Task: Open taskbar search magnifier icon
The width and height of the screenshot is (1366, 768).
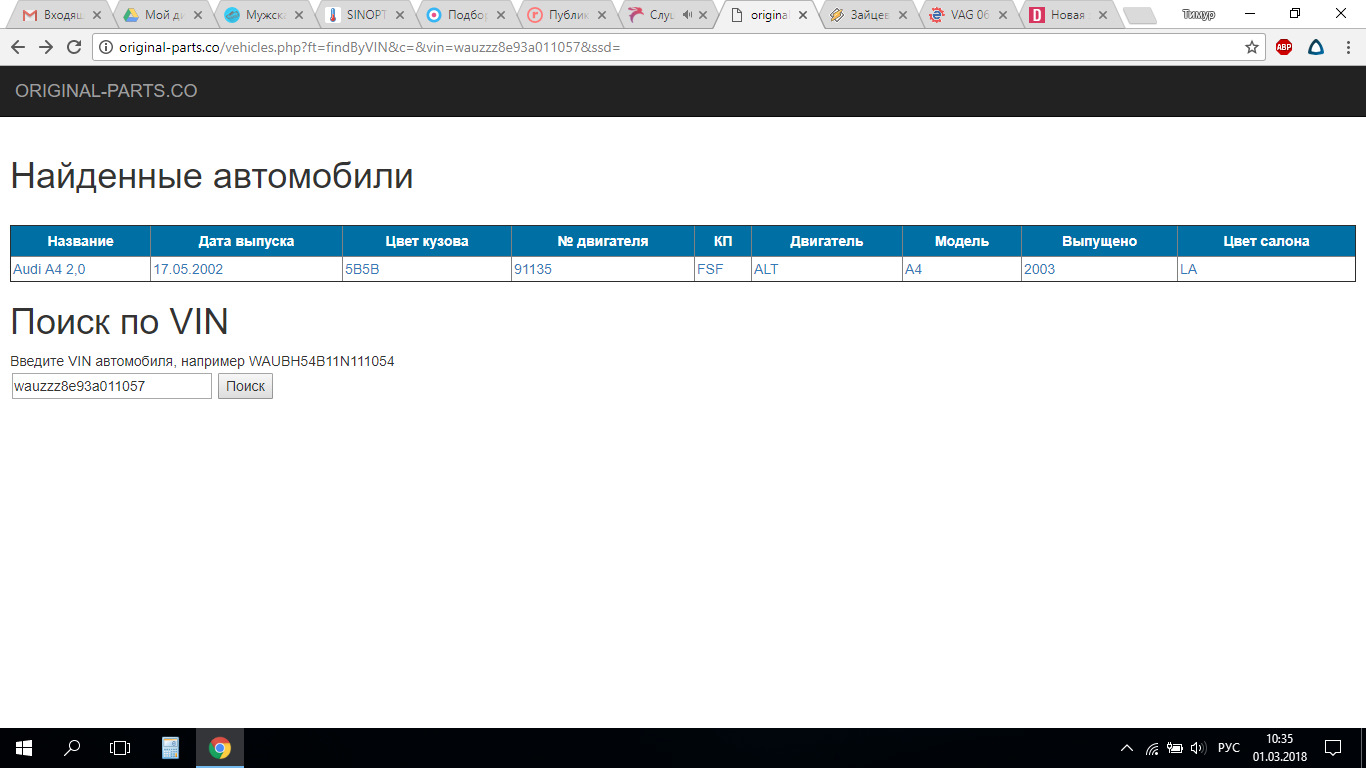Action: coord(72,748)
